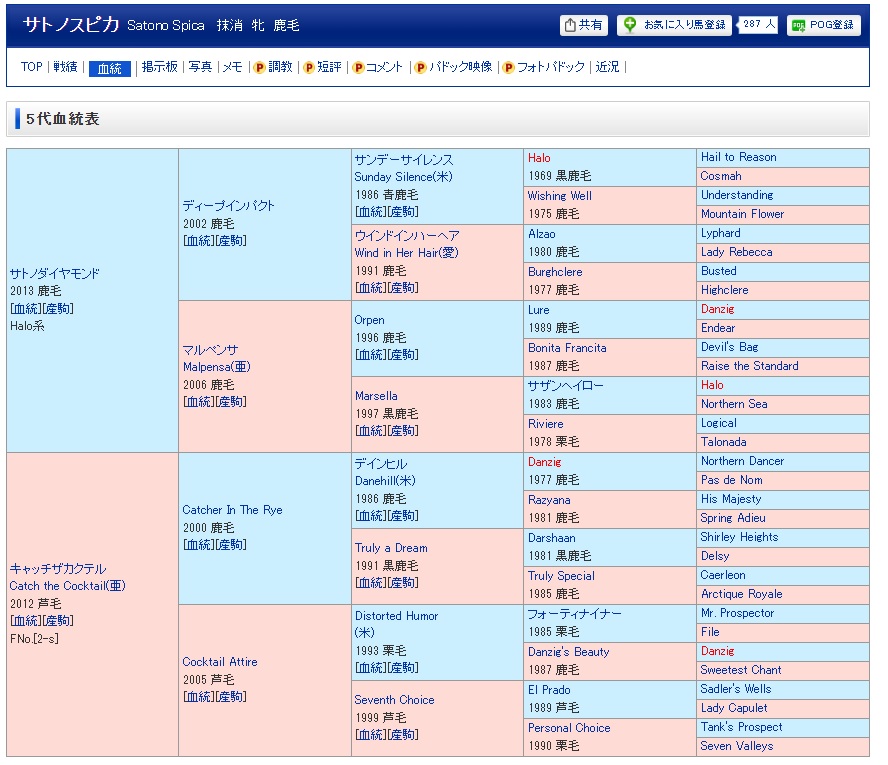Go to the 近況 tab
Image resolution: width=888 pixels, height=765 pixels.
tap(607, 67)
